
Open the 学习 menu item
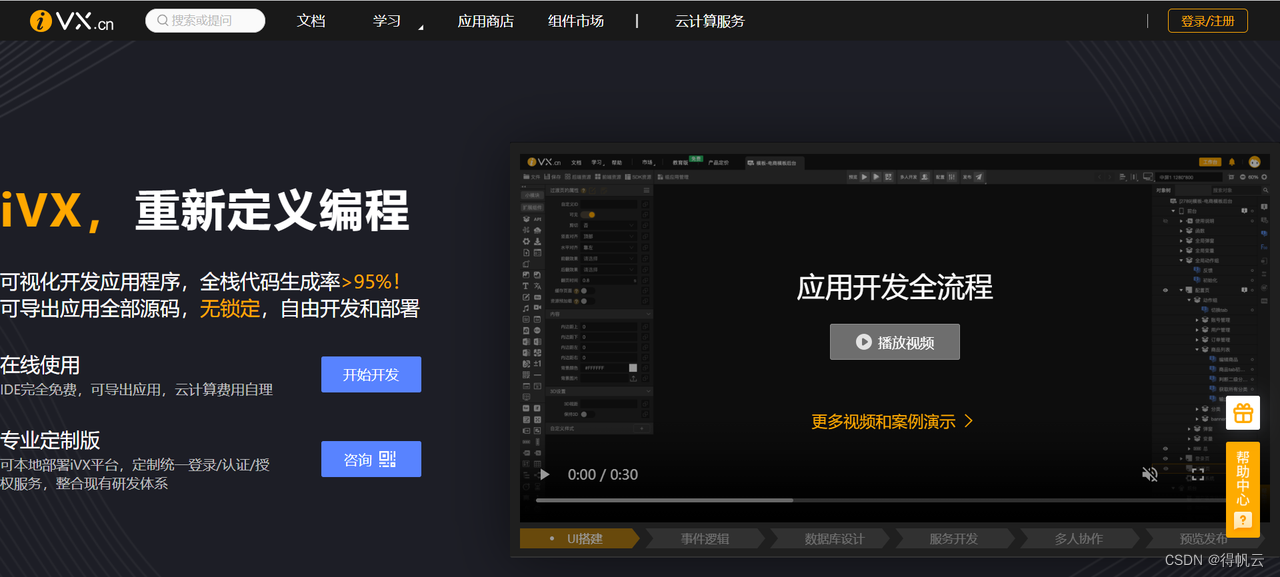point(387,20)
